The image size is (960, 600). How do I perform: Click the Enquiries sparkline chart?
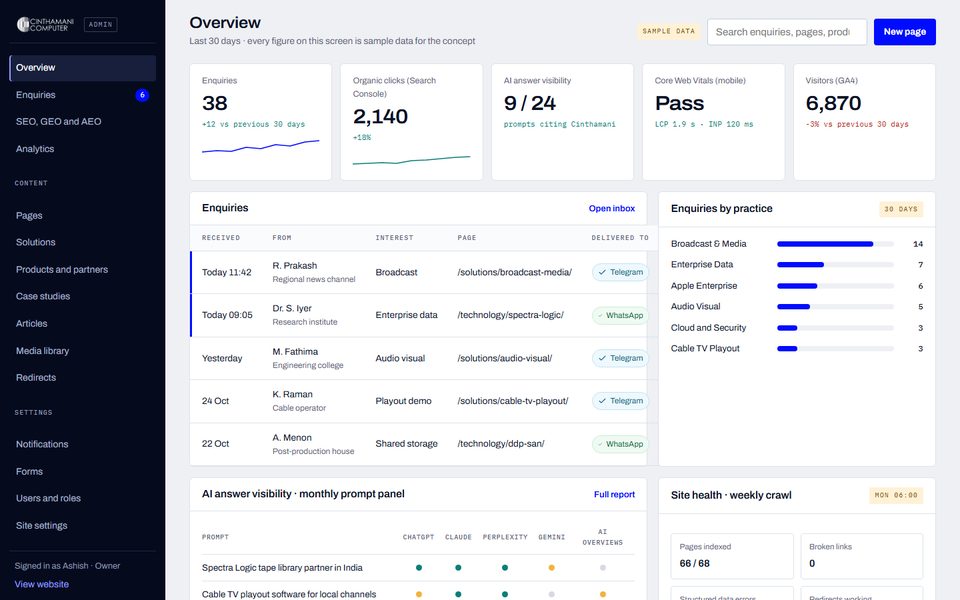pyautogui.click(x=261, y=146)
